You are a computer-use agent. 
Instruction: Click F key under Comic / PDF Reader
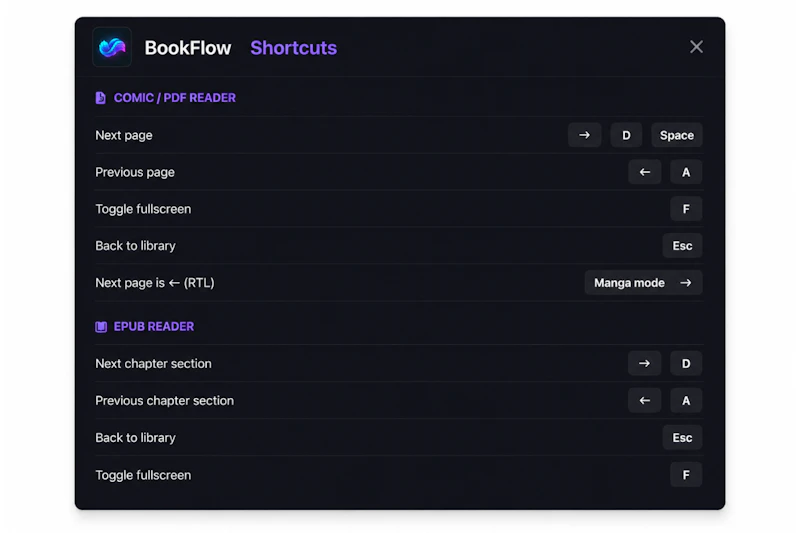pyautogui.click(x=686, y=209)
